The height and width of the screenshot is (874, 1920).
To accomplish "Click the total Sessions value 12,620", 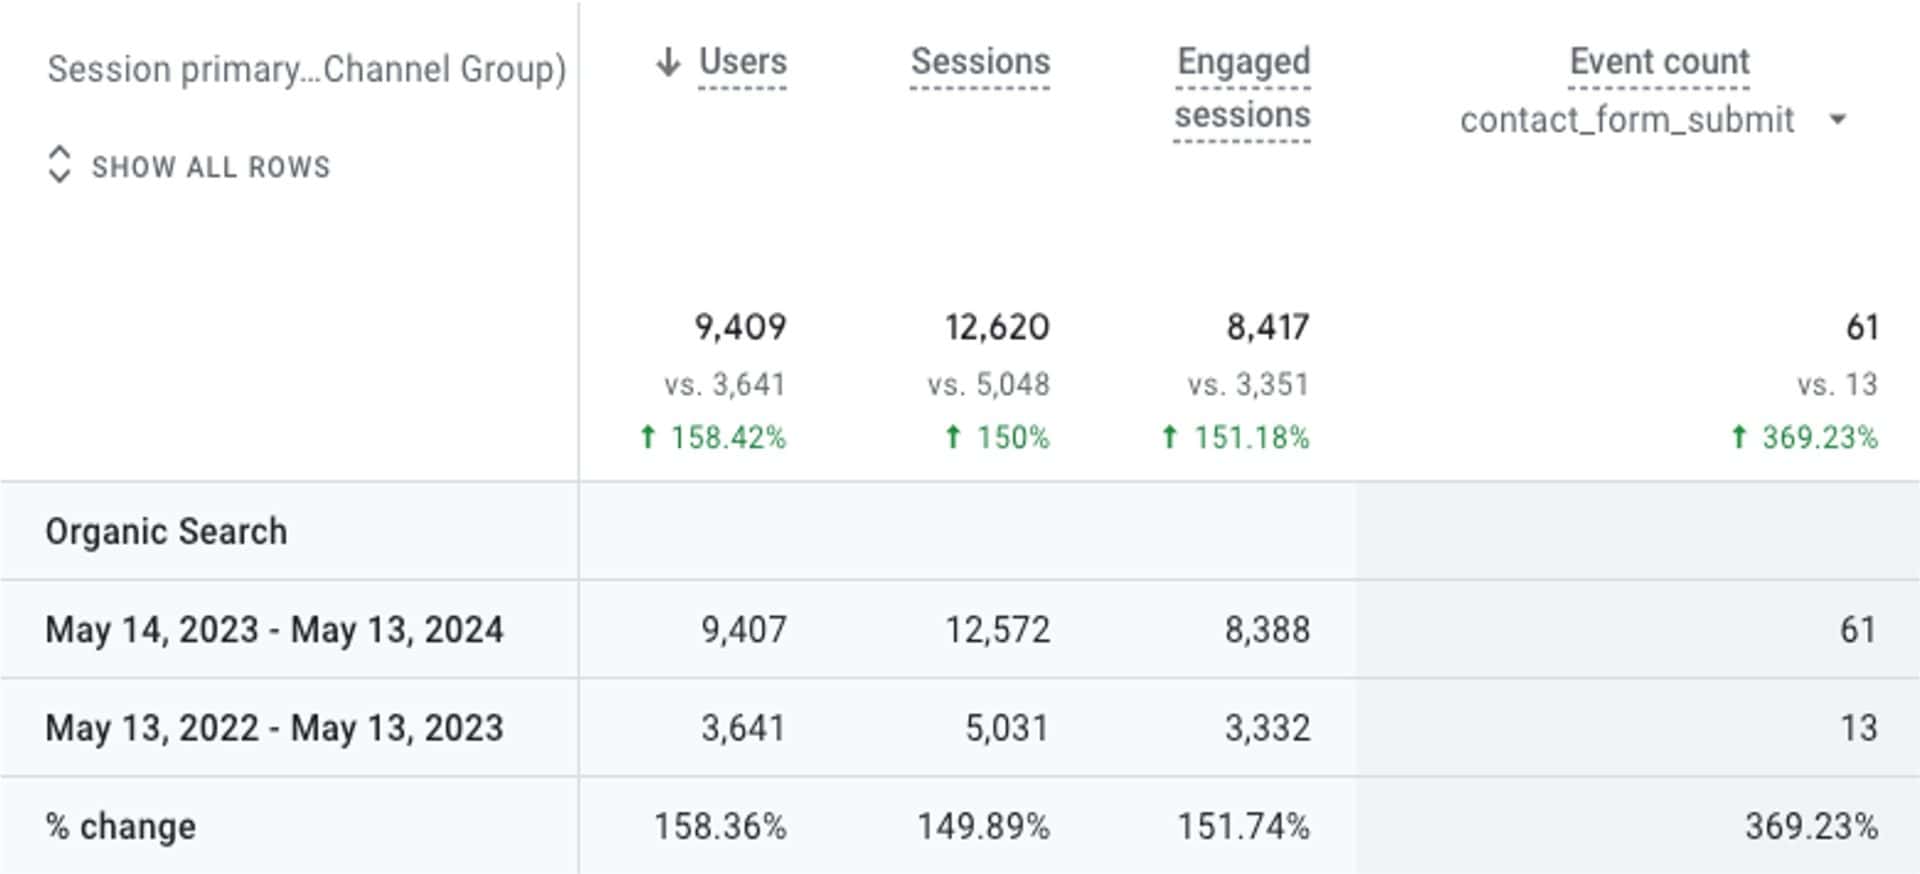I will 997,327.
